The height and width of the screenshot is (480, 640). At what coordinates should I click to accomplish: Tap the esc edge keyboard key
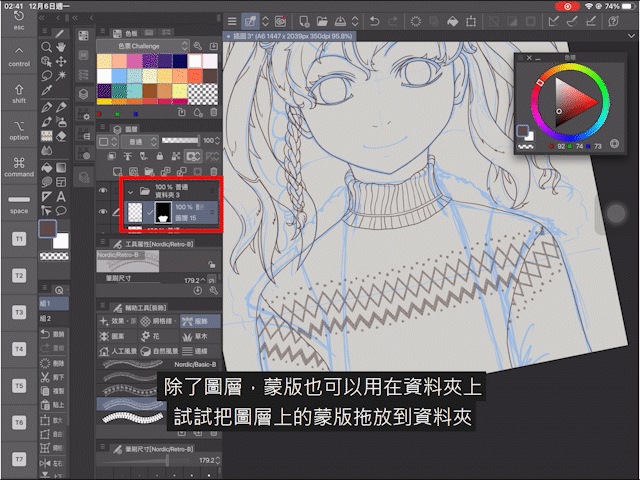19,20
